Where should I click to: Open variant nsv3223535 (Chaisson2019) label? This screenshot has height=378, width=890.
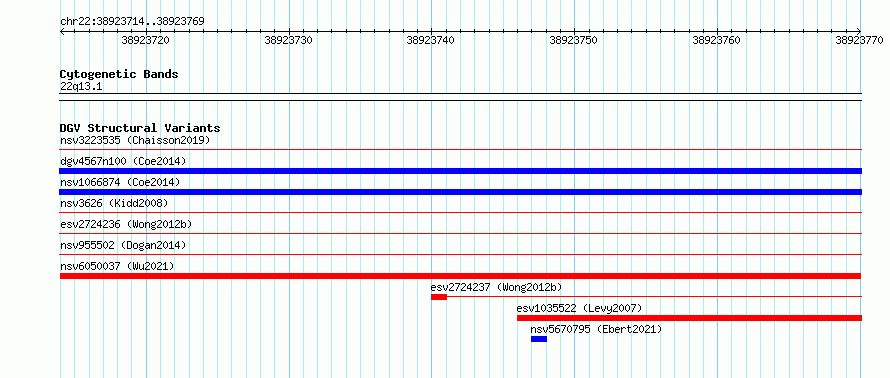[135, 140]
